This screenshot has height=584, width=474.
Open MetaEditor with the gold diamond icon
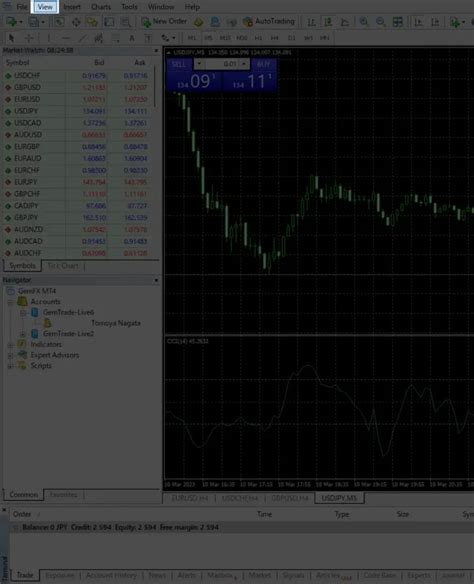[x=198, y=22]
